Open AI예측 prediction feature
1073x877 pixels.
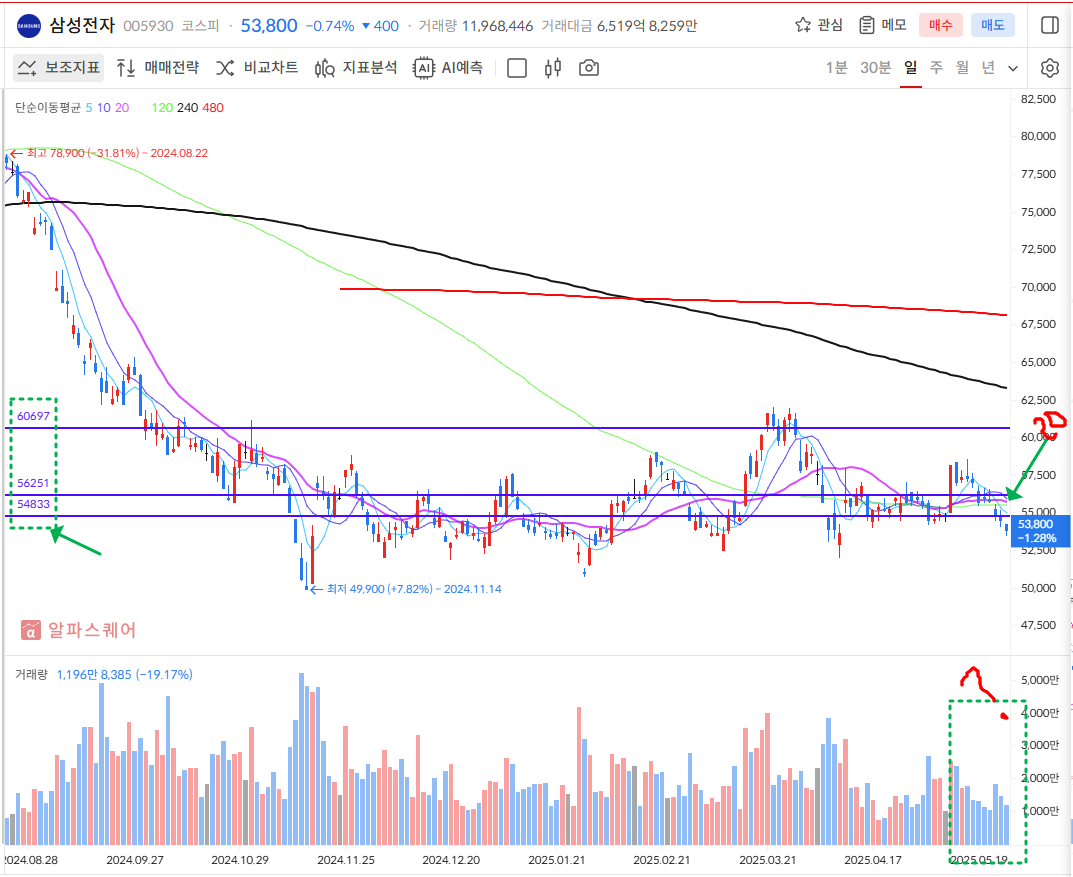click(448, 68)
